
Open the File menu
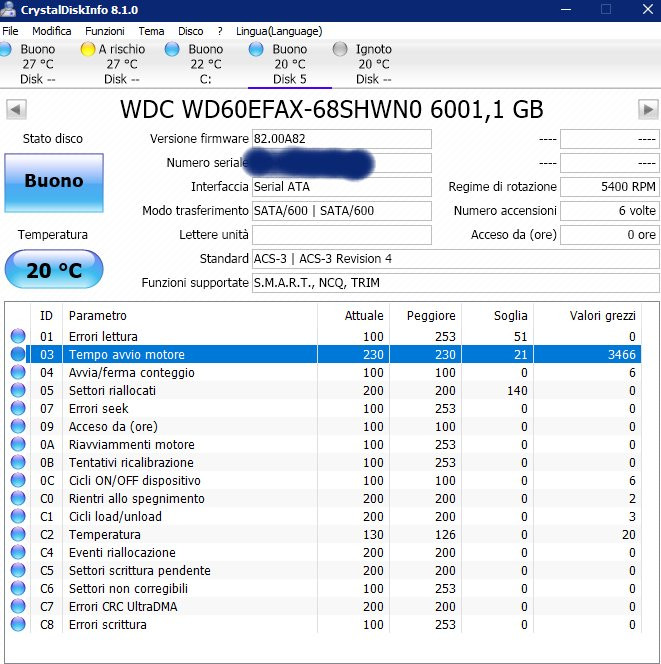[10, 31]
